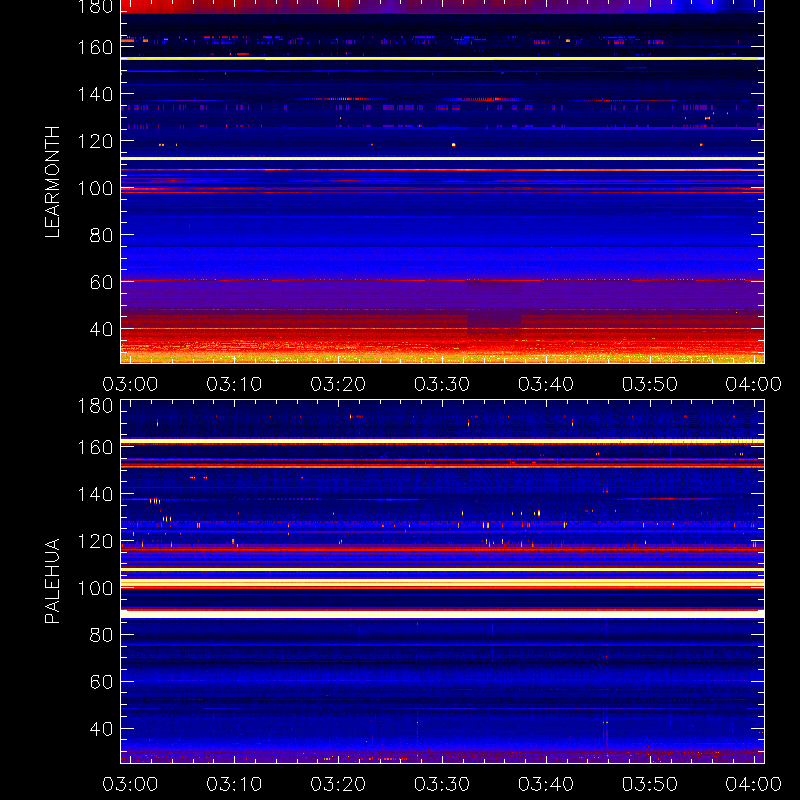Click 03:50 time label under Learmonth plot
Viewport: 800px width, 800px height.
tap(650, 384)
